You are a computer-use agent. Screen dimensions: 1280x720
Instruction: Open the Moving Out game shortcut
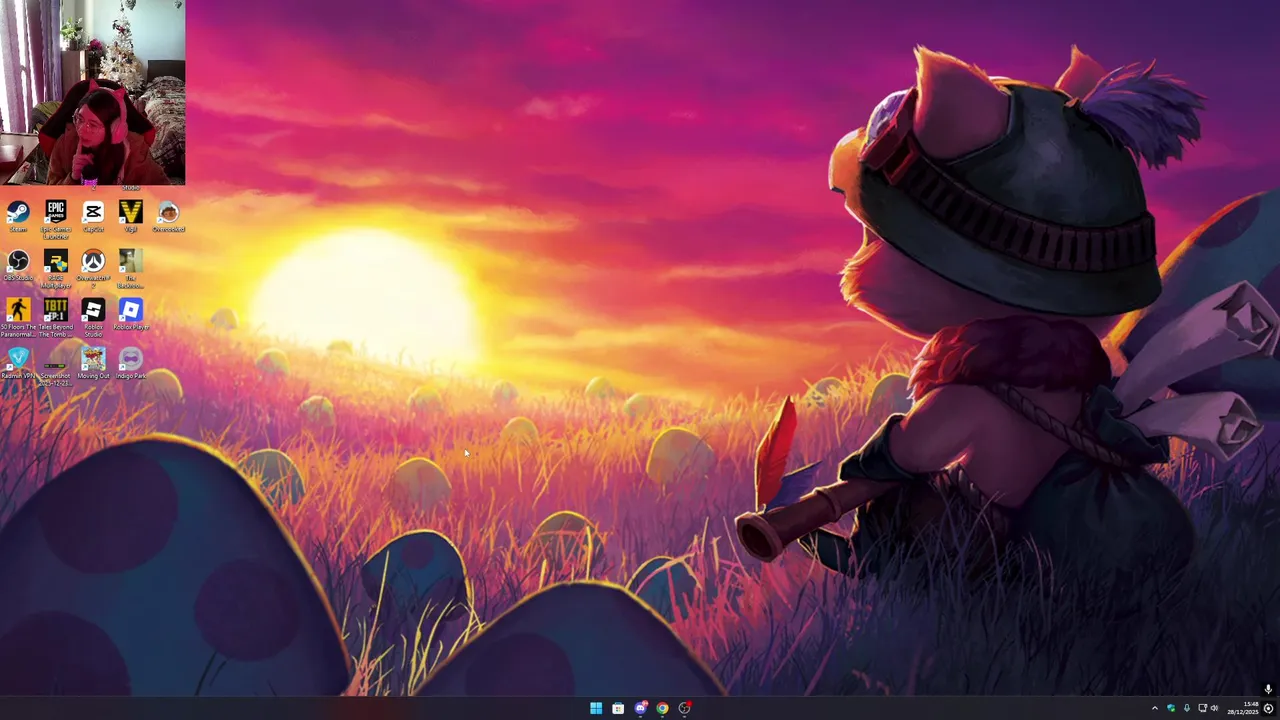pyautogui.click(x=93, y=362)
